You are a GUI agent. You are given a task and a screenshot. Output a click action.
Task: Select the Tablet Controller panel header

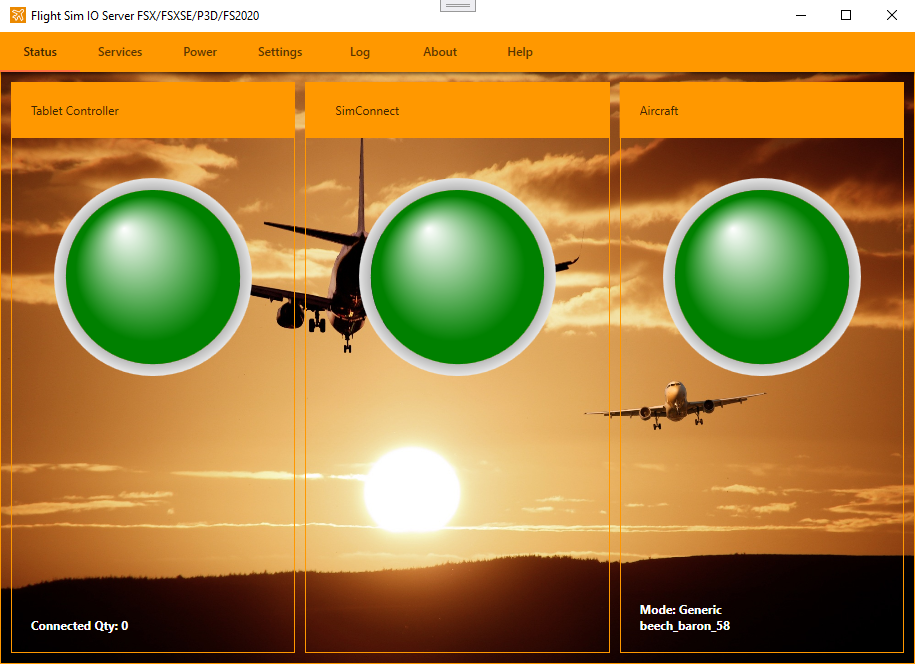point(153,110)
